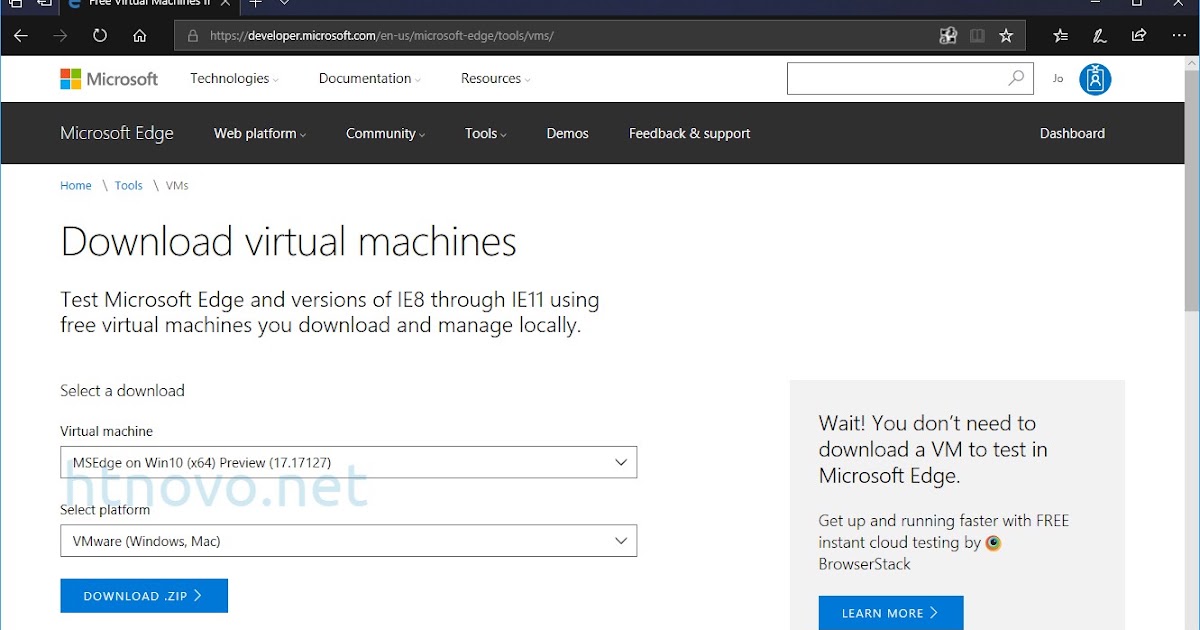Expand the Community menu
This screenshot has width=1200, height=630.
(386, 133)
